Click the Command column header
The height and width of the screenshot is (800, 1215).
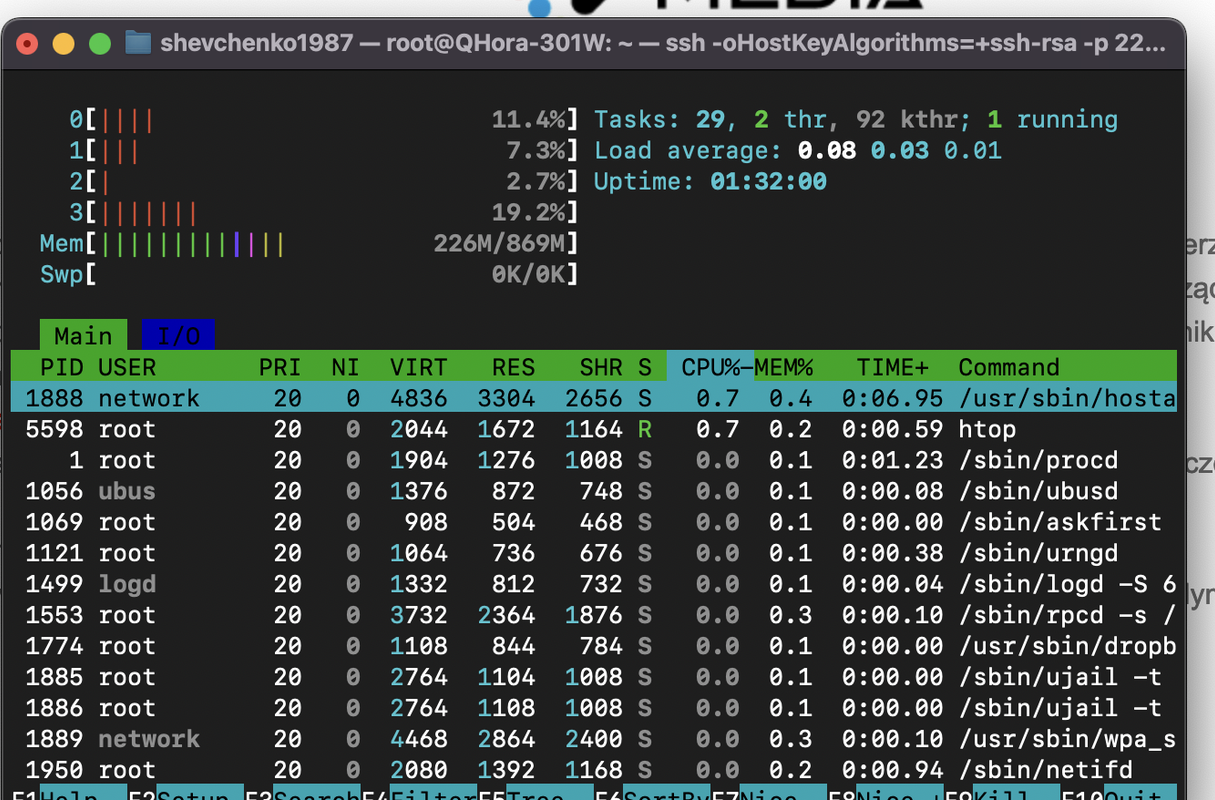1008,367
